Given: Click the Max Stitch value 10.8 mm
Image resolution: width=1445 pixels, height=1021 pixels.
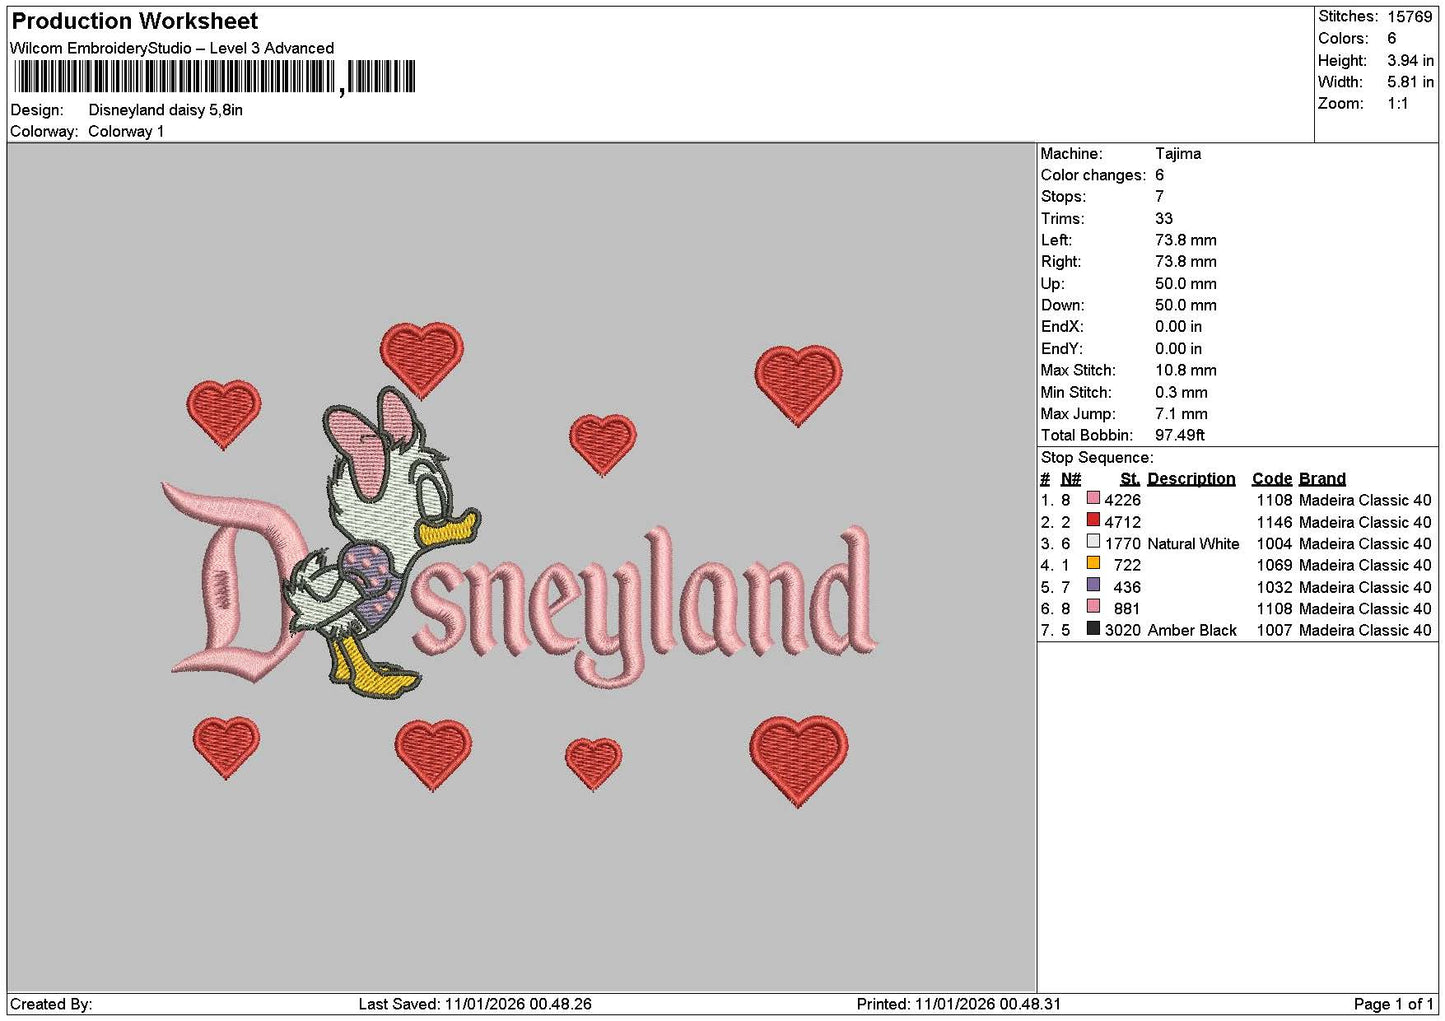Looking at the screenshot, I should point(1186,370).
